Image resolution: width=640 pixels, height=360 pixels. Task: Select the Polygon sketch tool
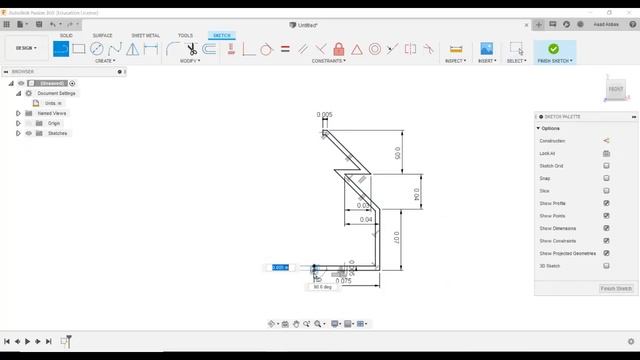pyautogui.click(x=132, y=49)
